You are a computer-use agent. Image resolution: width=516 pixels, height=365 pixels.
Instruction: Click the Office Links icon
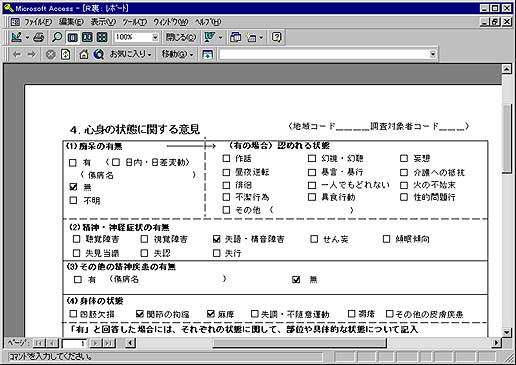pos(209,37)
